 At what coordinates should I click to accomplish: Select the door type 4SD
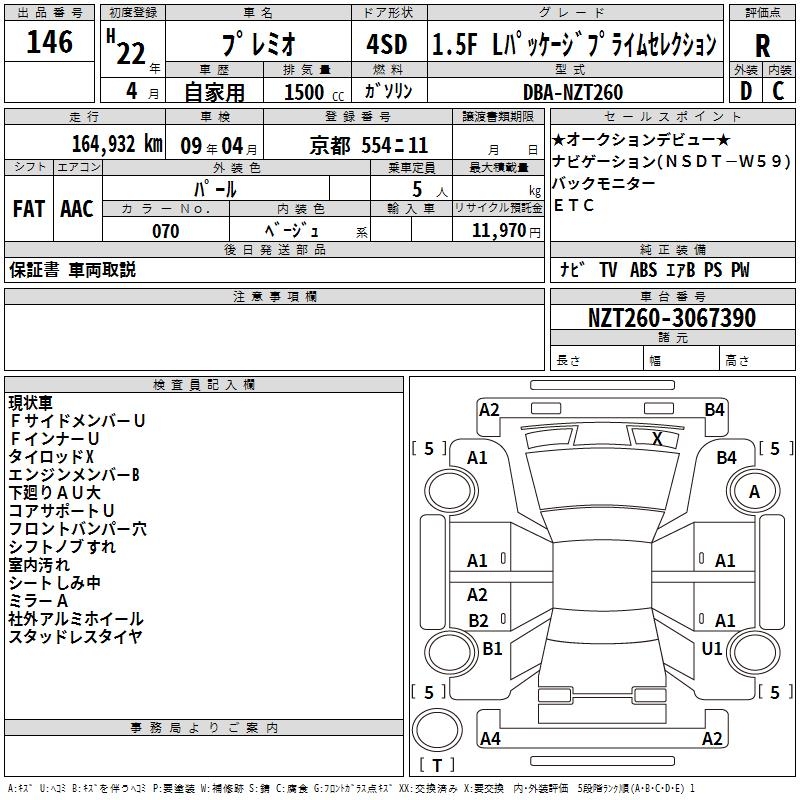point(387,44)
